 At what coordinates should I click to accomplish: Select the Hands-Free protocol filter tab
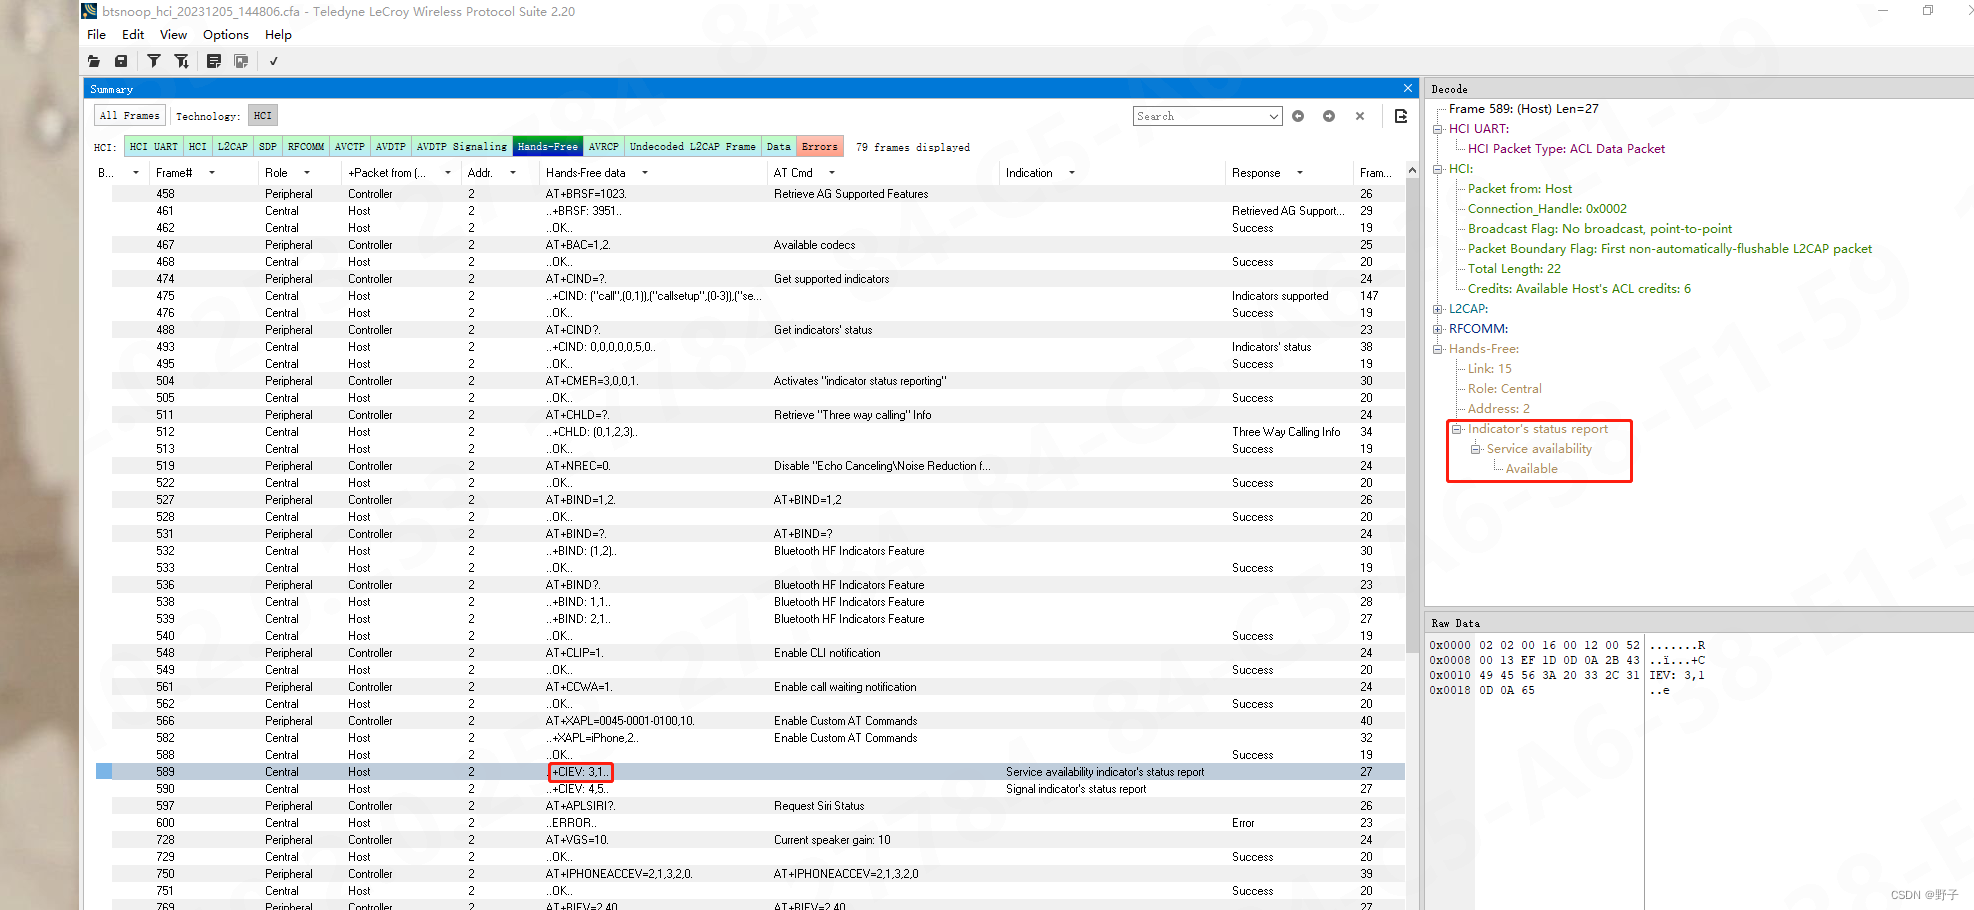[547, 146]
